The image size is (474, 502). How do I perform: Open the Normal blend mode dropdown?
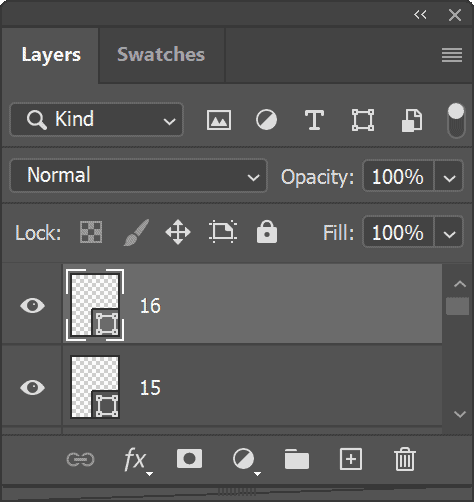point(138,175)
